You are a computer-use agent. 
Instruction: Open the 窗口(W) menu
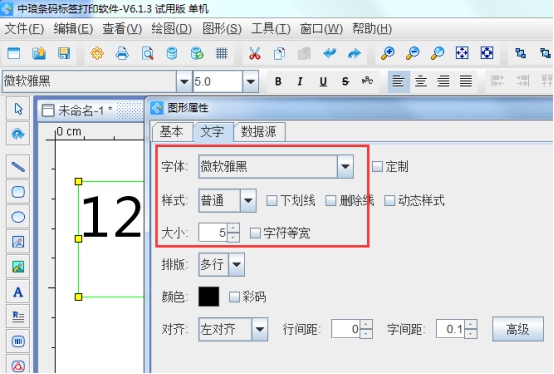coord(321,29)
